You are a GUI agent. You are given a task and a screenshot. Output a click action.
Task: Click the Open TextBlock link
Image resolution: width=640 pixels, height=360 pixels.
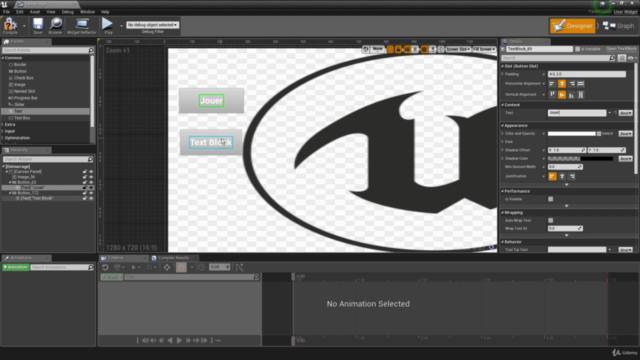pyautogui.click(x=621, y=49)
